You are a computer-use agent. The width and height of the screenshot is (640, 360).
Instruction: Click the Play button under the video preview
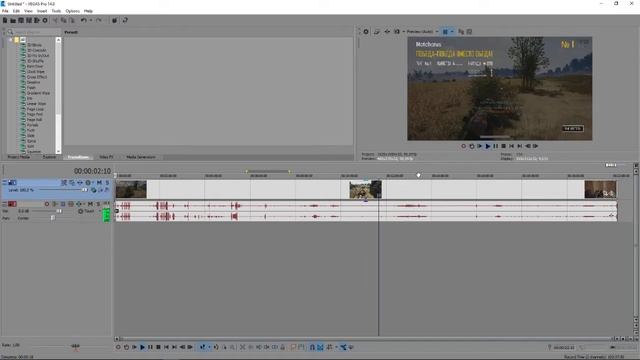(487, 146)
